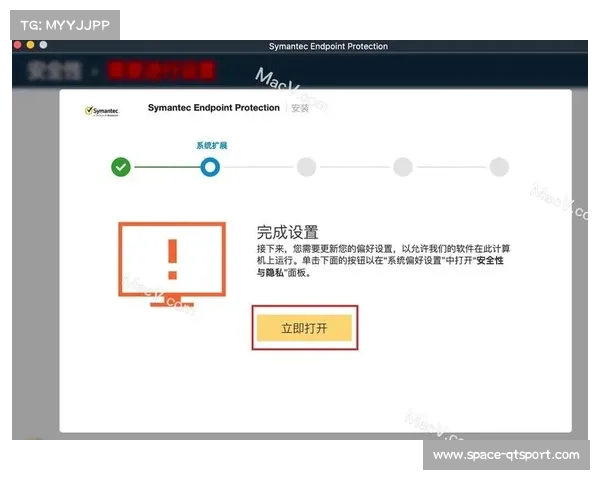Click the window title bar text
This screenshot has height=480, width=600.
click(x=328, y=46)
